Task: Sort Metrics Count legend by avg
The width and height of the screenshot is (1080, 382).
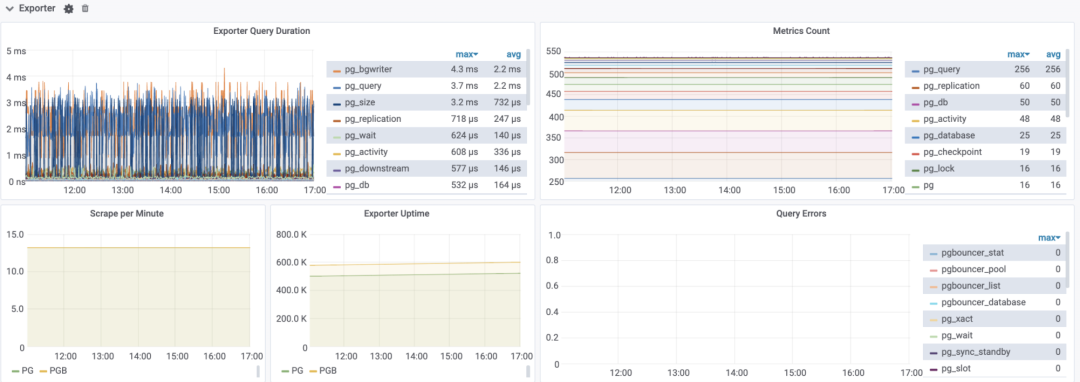Action: (1053, 54)
